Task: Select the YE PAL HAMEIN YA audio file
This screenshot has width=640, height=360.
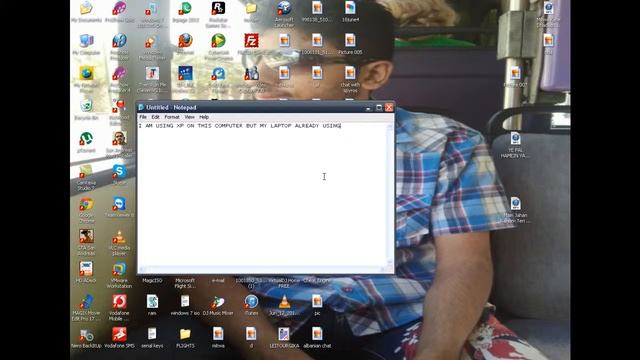Action: point(515,145)
